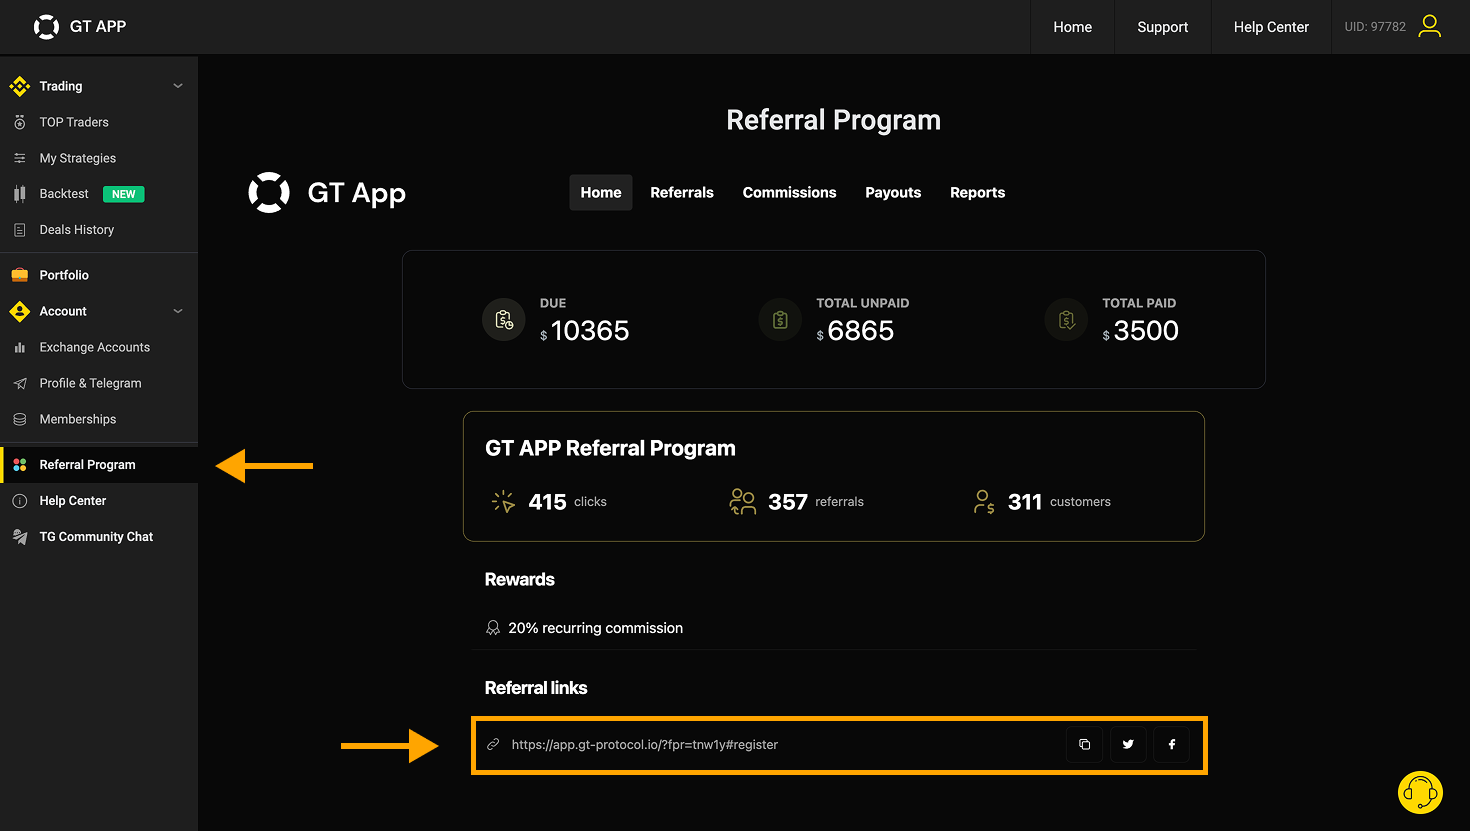Image resolution: width=1470 pixels, height=831 pixels.
Task: Click the TOTAL UNPAID value 6865
Action: coord(855,331)
